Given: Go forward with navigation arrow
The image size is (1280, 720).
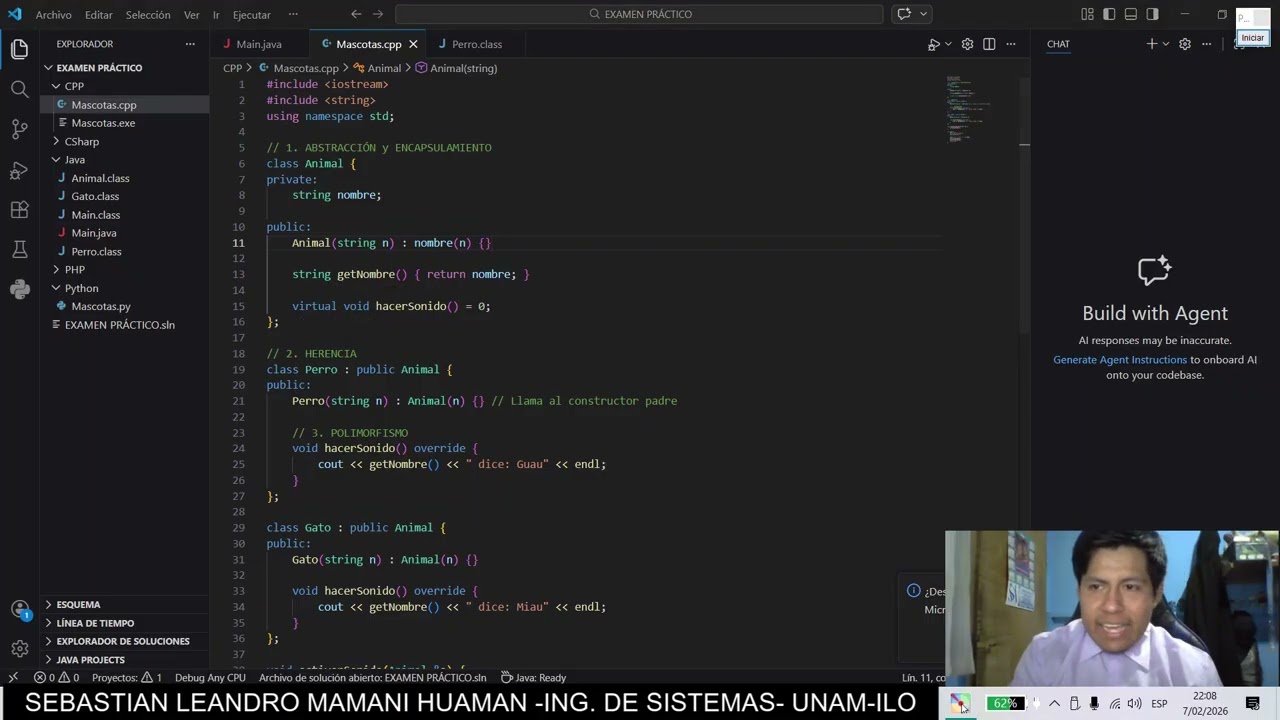Looking at the screenshot, I should (x=378, y=14).
